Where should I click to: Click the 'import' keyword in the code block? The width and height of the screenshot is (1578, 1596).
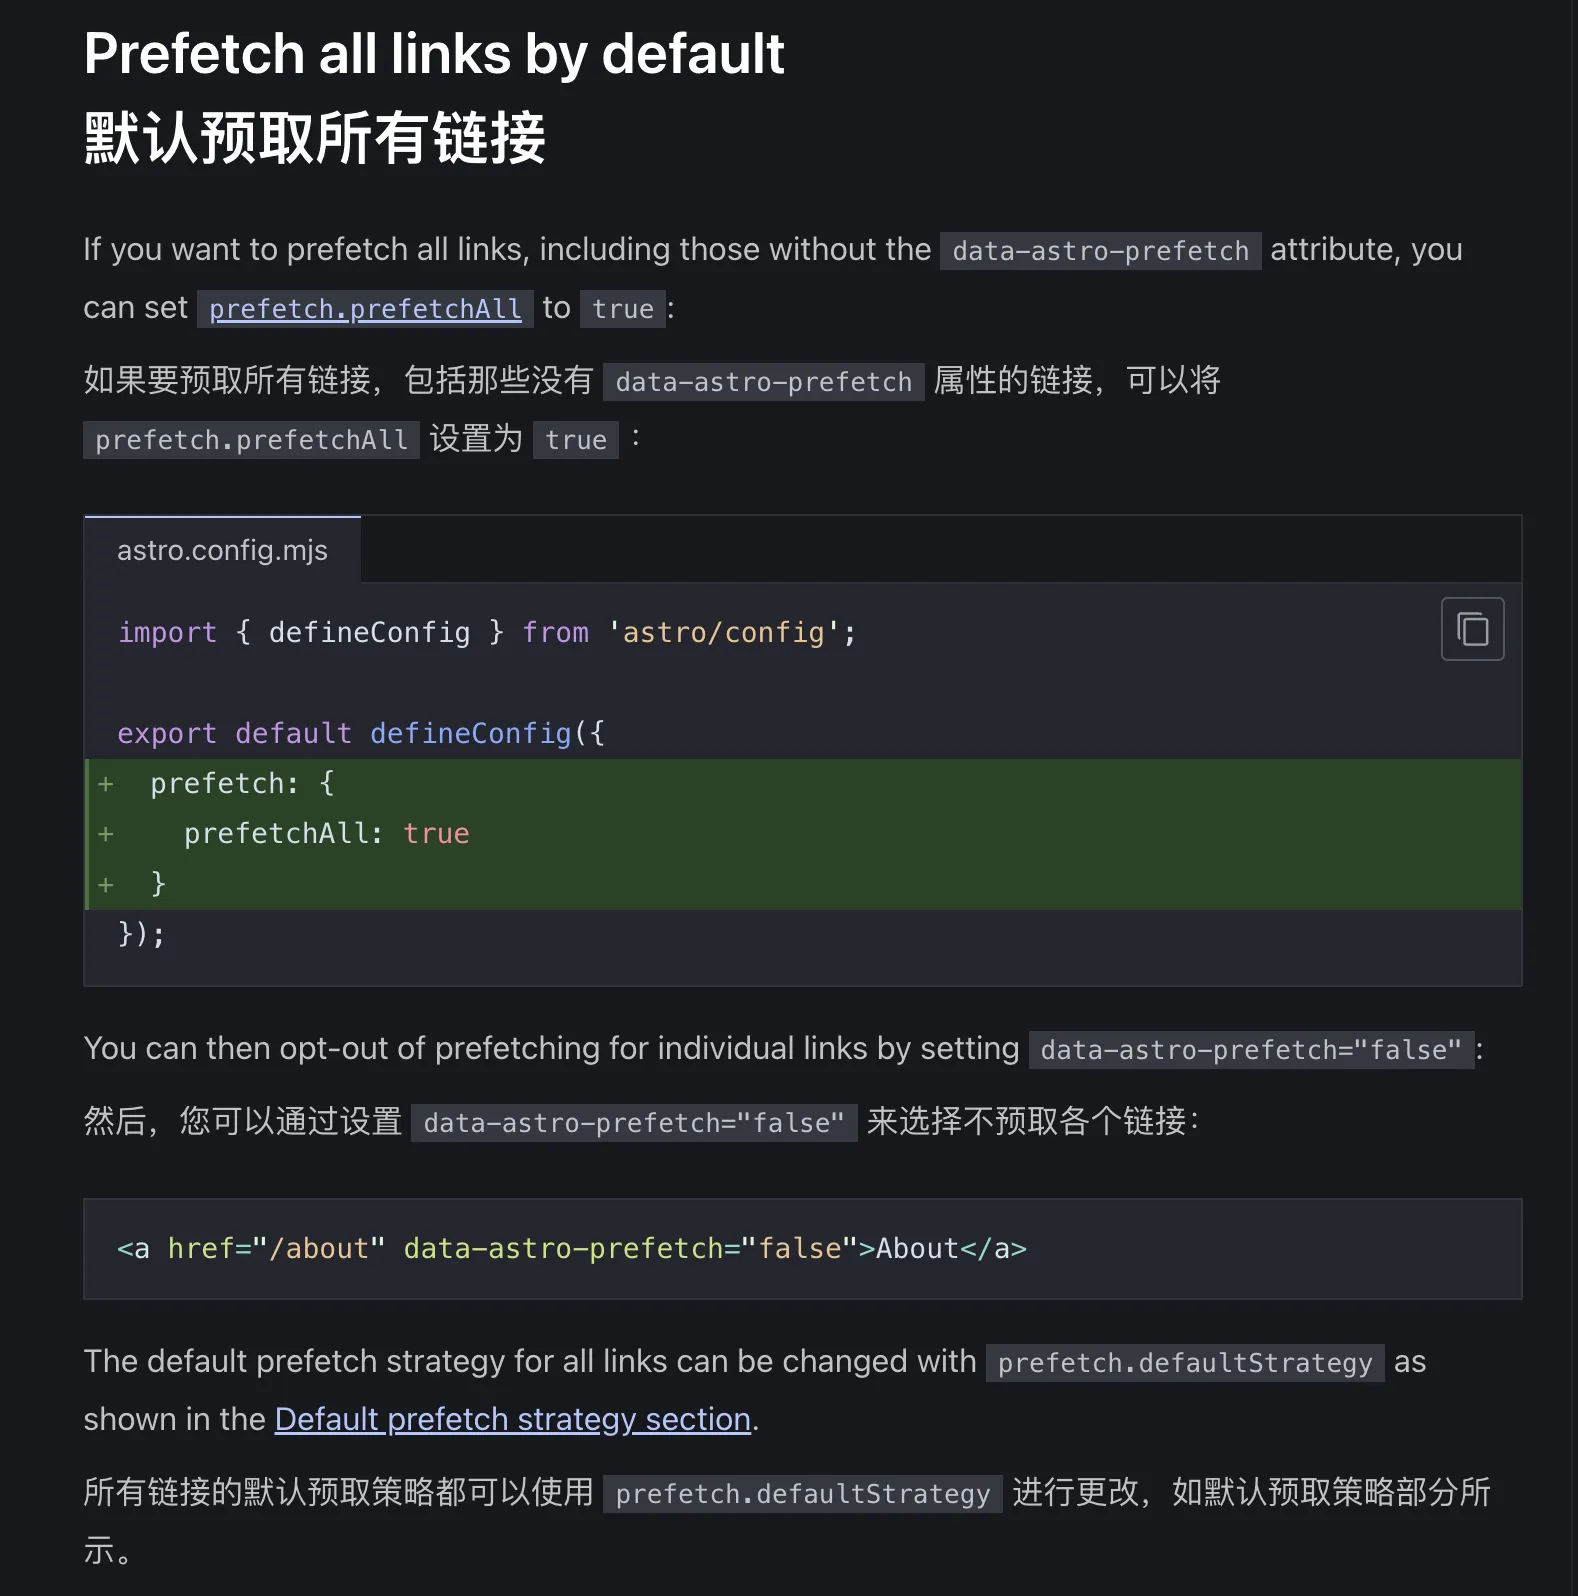(167, 633)
